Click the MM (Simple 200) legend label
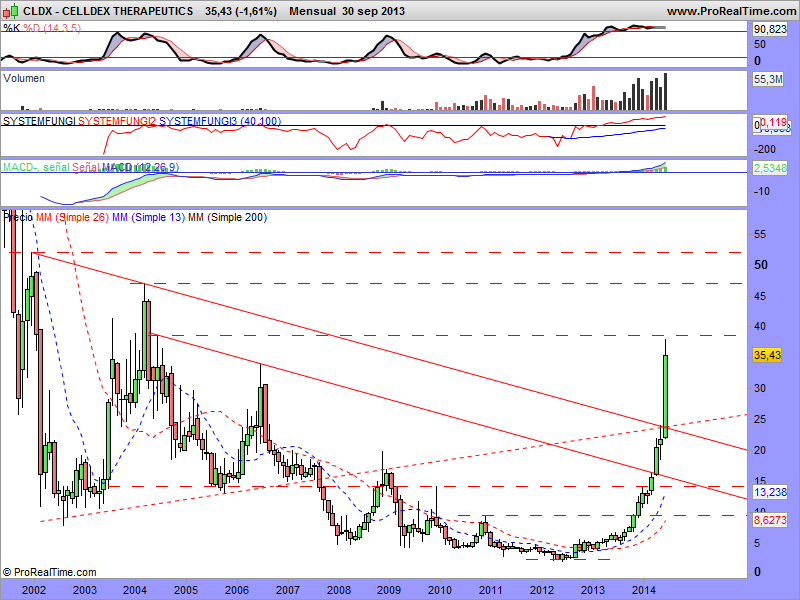The image size is (800, 600). 228,217
